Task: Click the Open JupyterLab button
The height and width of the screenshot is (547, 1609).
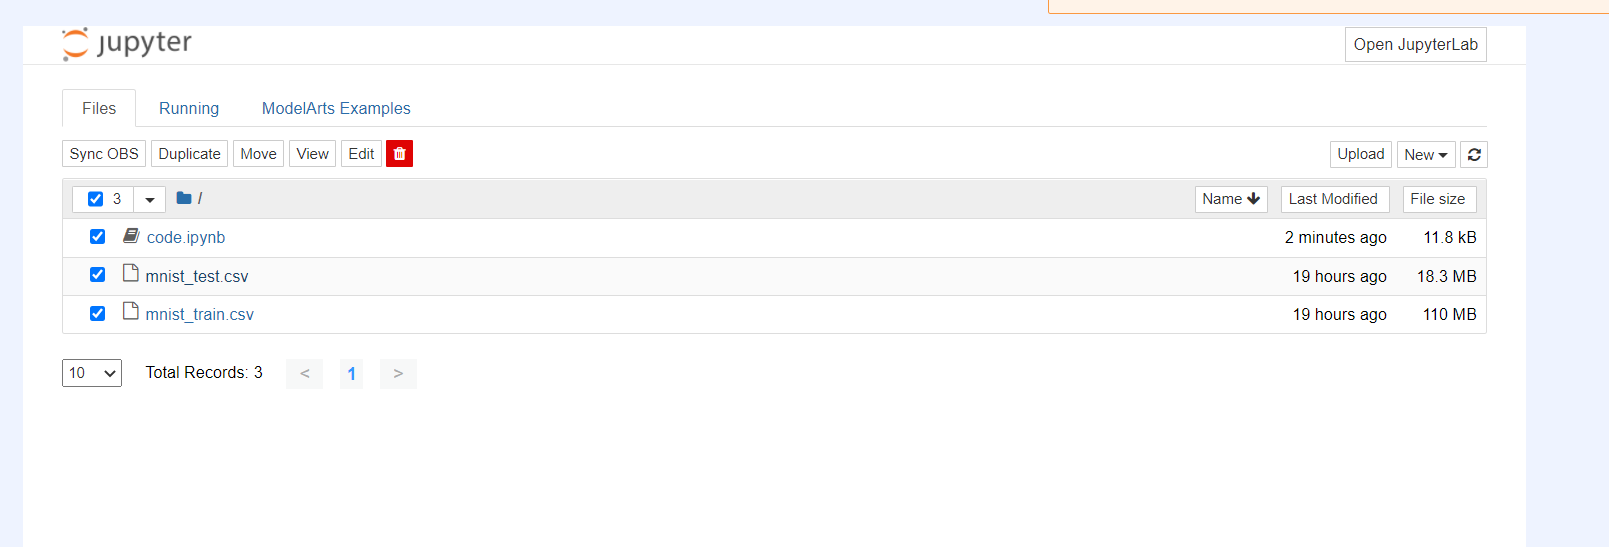Action: tap(1415, 45)
